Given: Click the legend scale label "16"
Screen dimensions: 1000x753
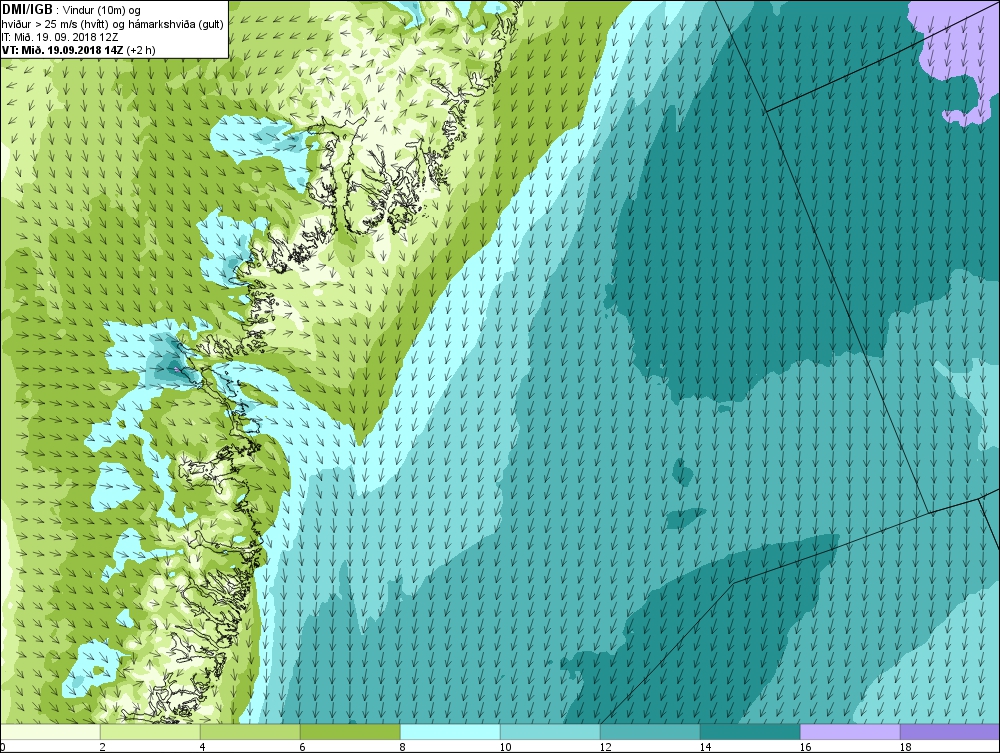Looking at the screenshot, I should 805,747.
